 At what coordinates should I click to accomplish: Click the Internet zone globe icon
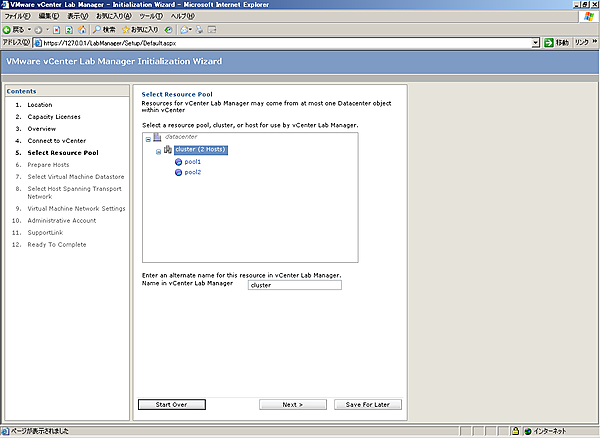pyautogui.click(x=528, y=431)
